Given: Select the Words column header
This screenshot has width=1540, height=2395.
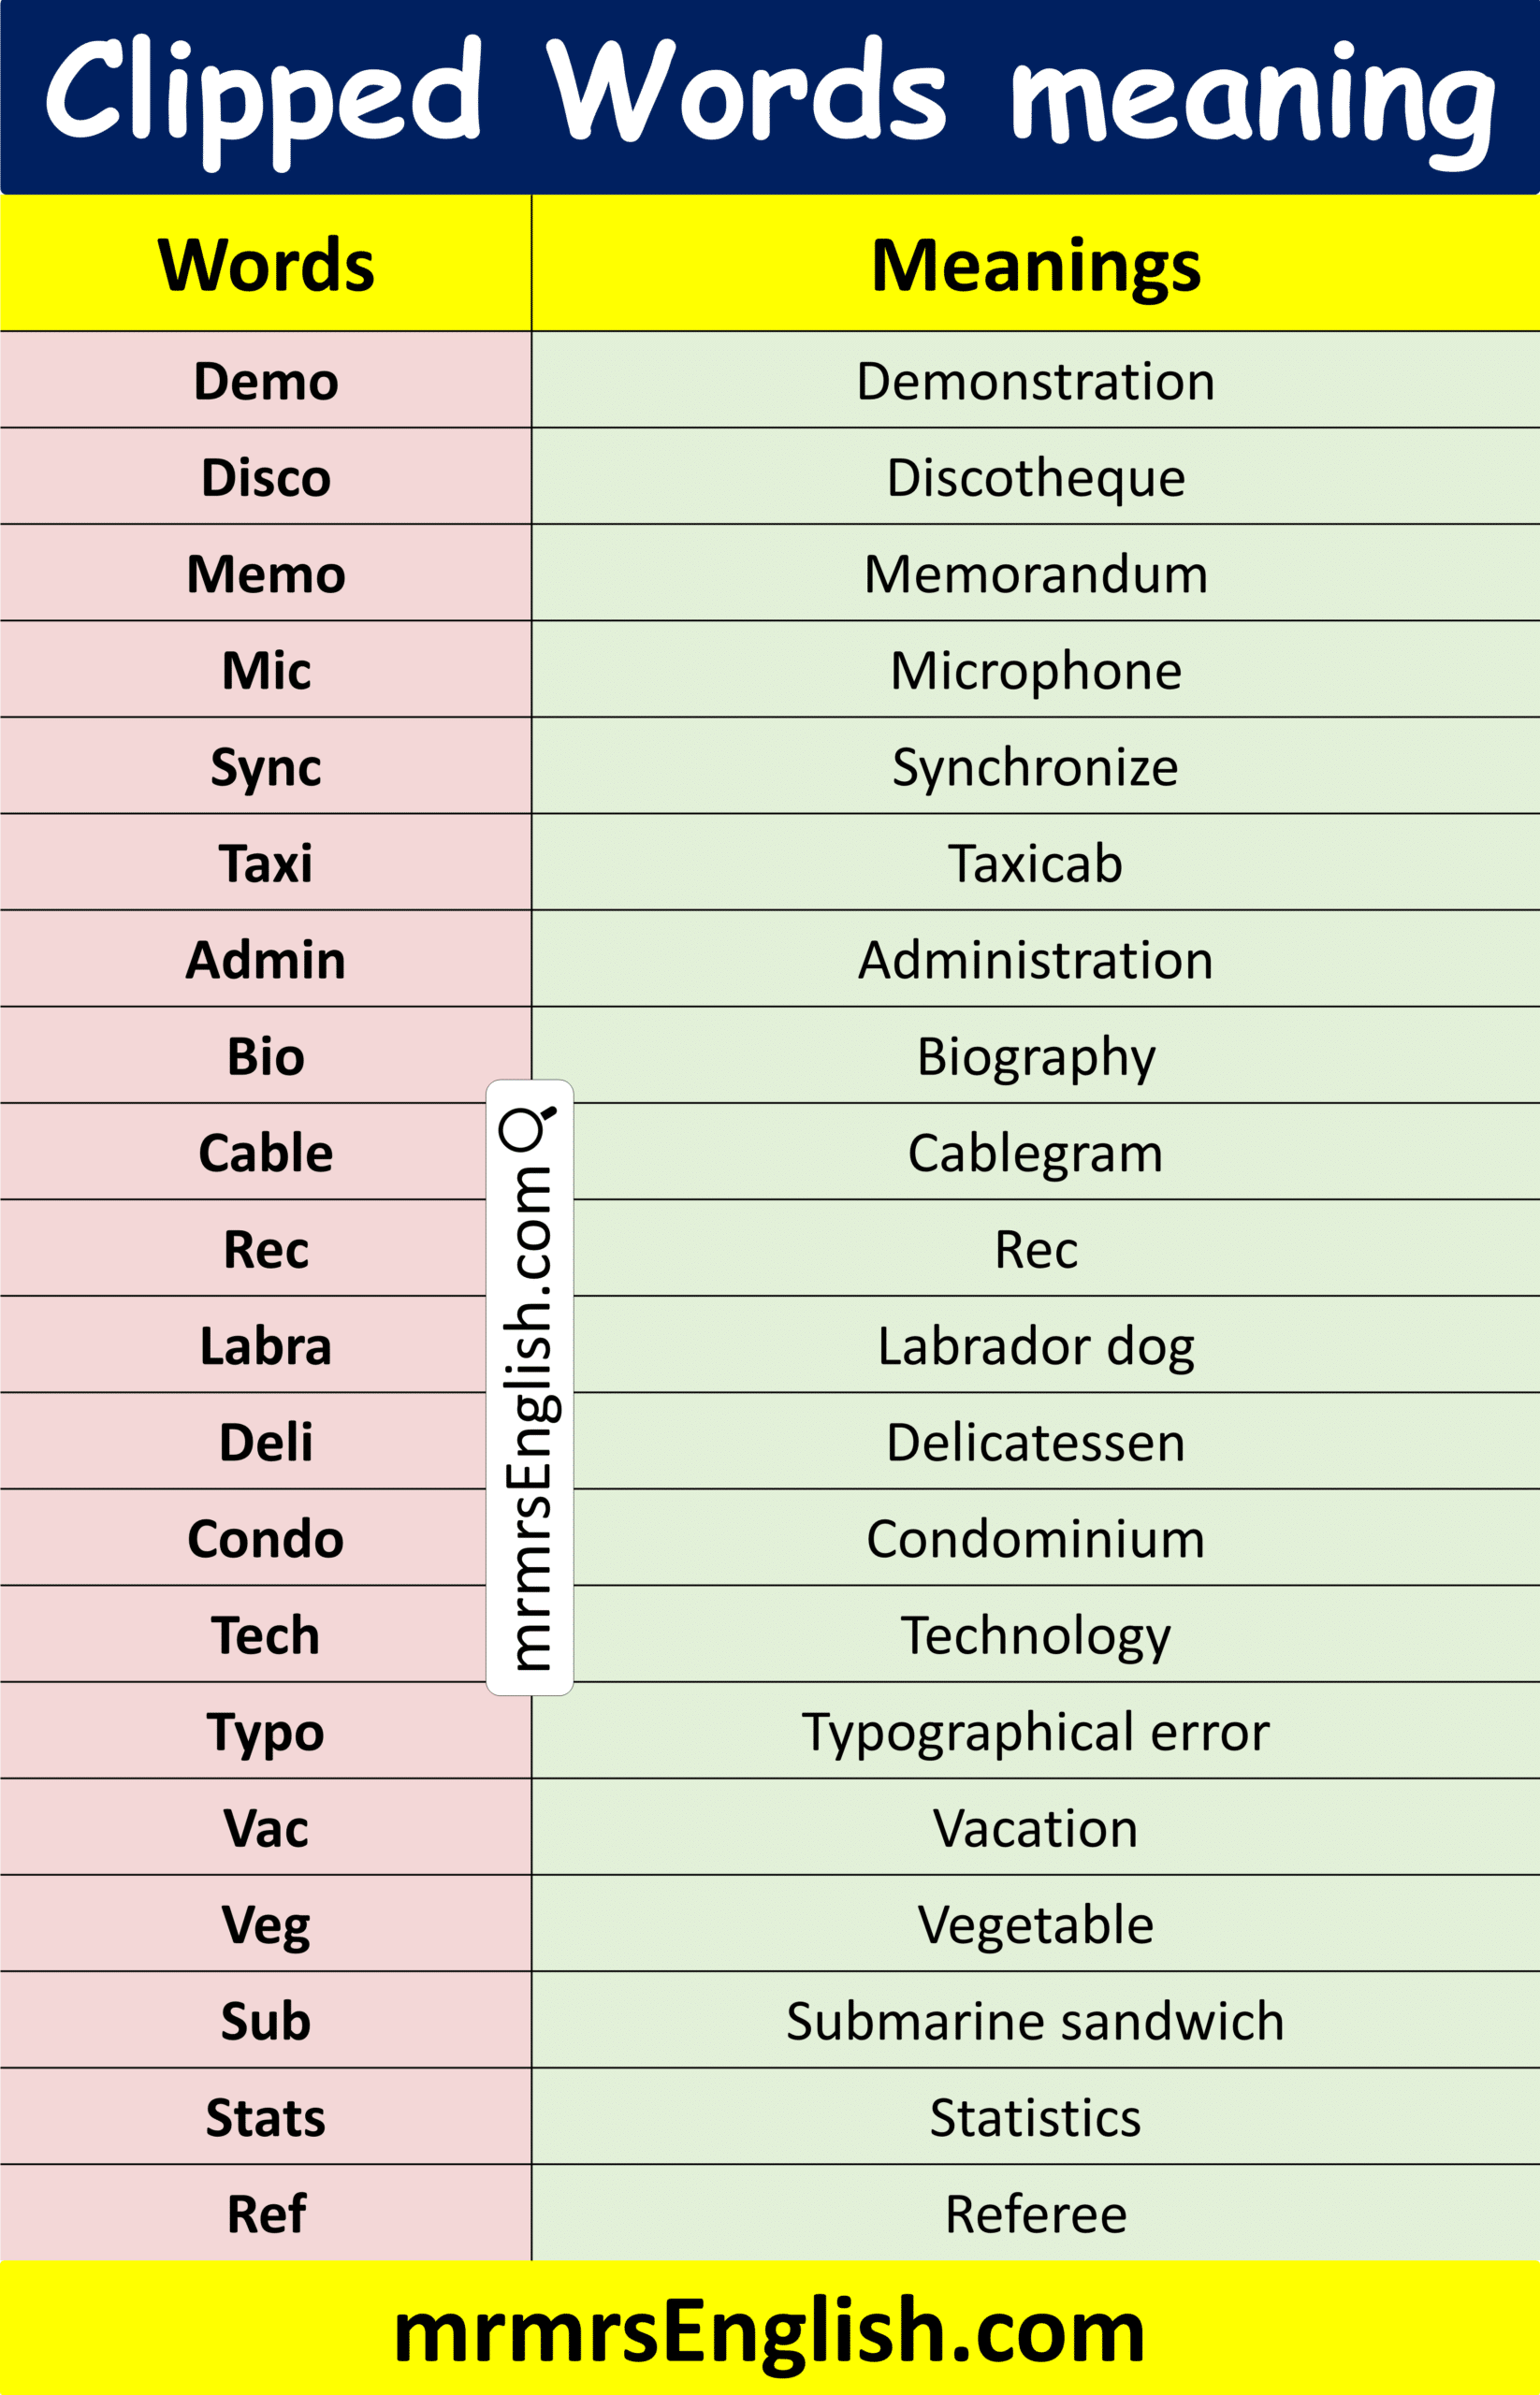Looking at the screenshot, I should coord(266,266).
